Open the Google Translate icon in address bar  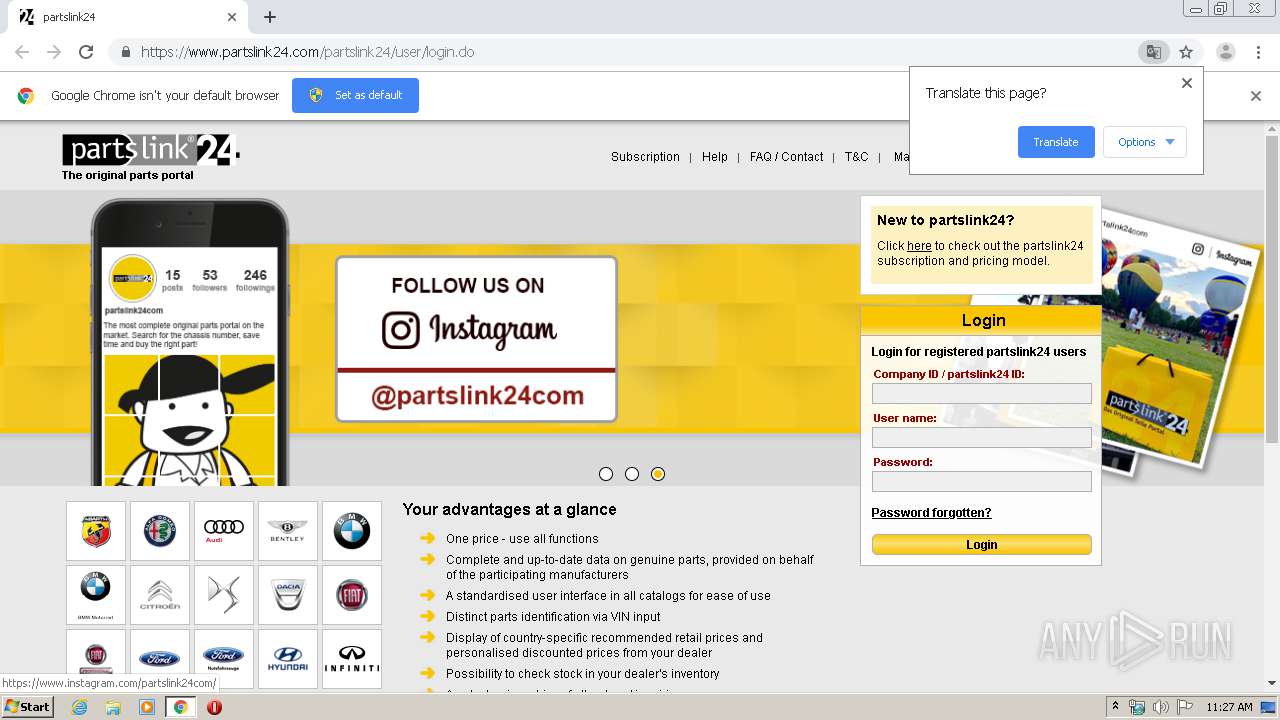tap(1154, 52)
